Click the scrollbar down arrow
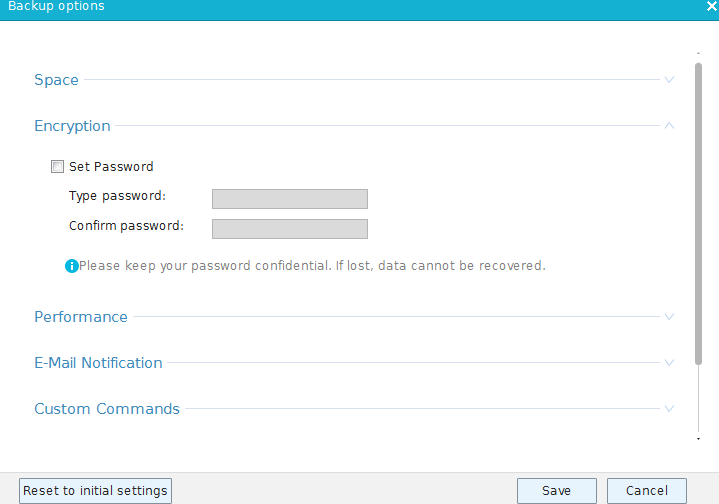Screen dimensions: 719x504 click(x=698, y=439)
